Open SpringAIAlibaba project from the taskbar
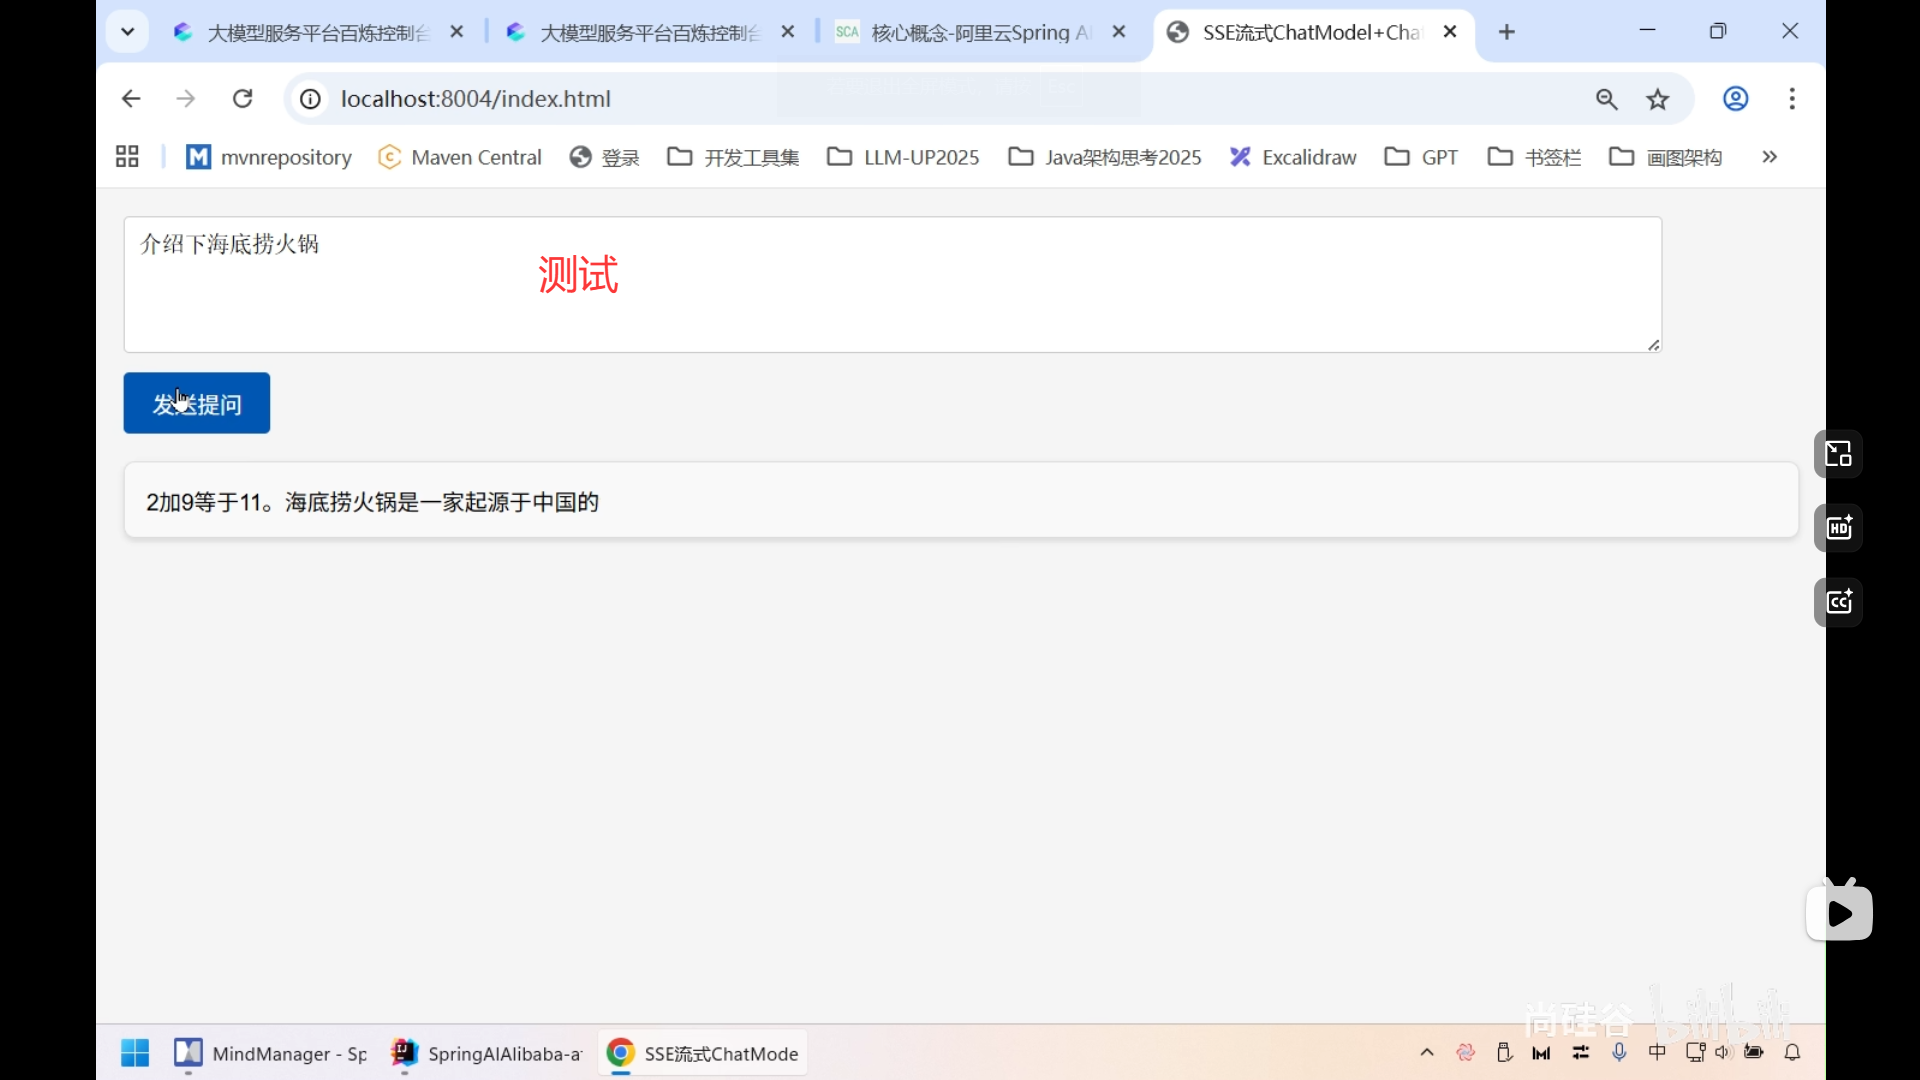Image resolution: width=1920 pixels, height=1080 pixels. [487, 1053]
